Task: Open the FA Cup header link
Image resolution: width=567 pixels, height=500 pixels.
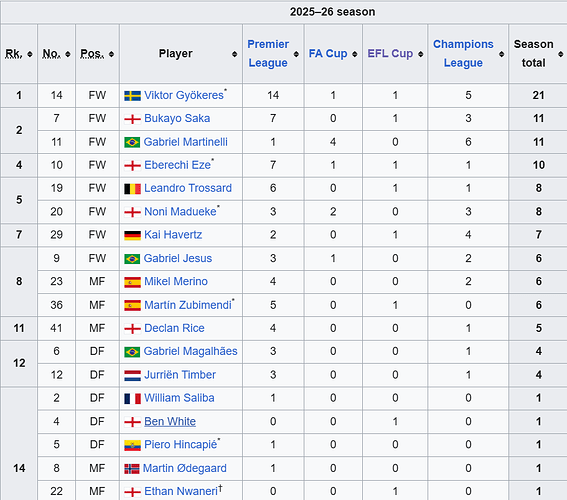Action: point(328,54)
